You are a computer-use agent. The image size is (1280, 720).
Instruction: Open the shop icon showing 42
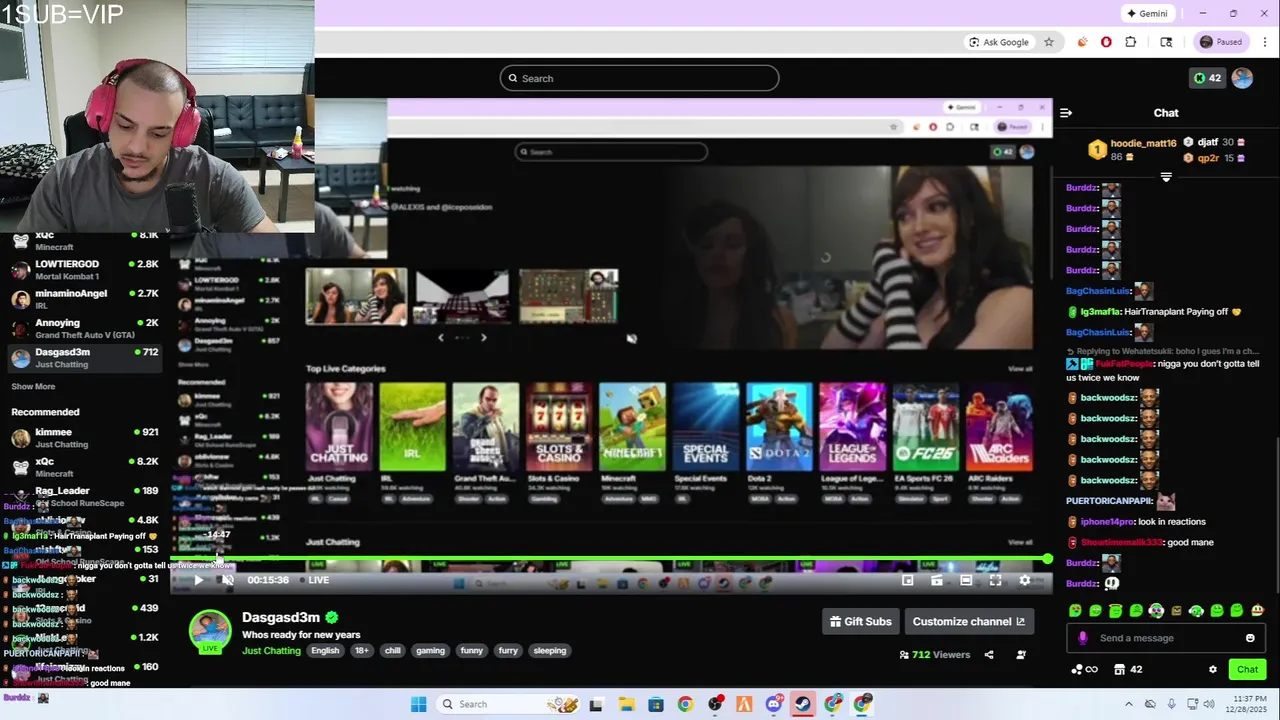[x=1128, y=670]
